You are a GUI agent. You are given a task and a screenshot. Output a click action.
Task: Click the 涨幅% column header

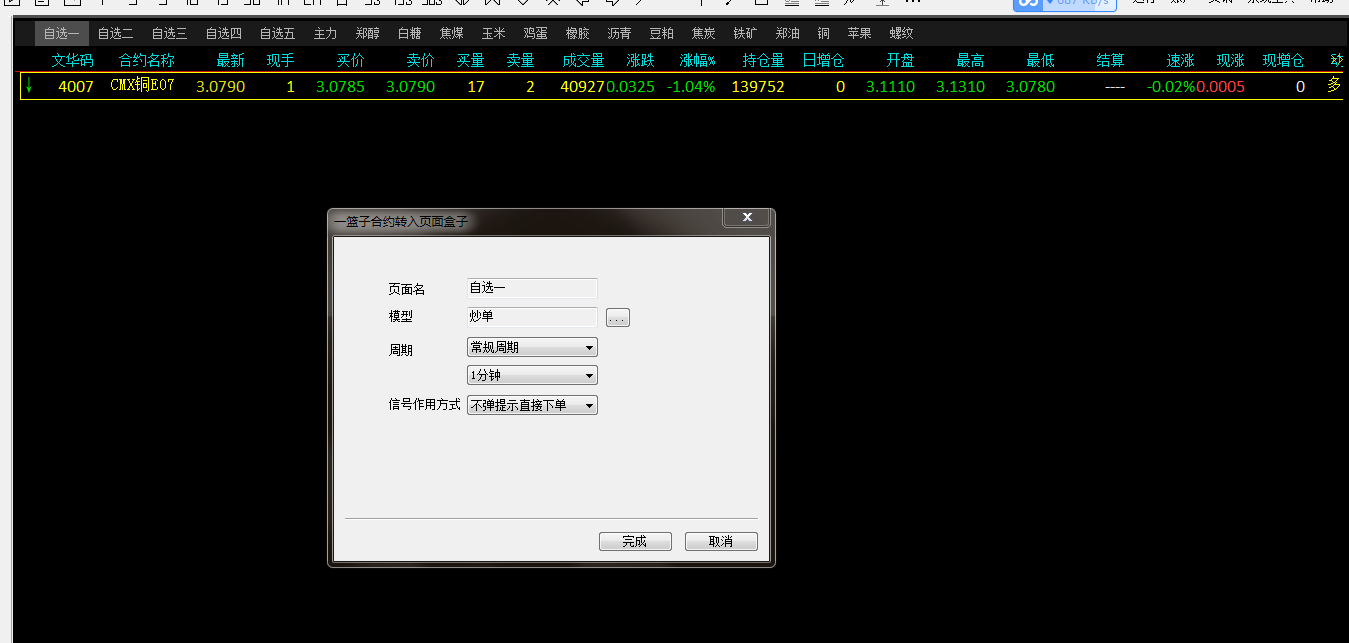[697, 61]
